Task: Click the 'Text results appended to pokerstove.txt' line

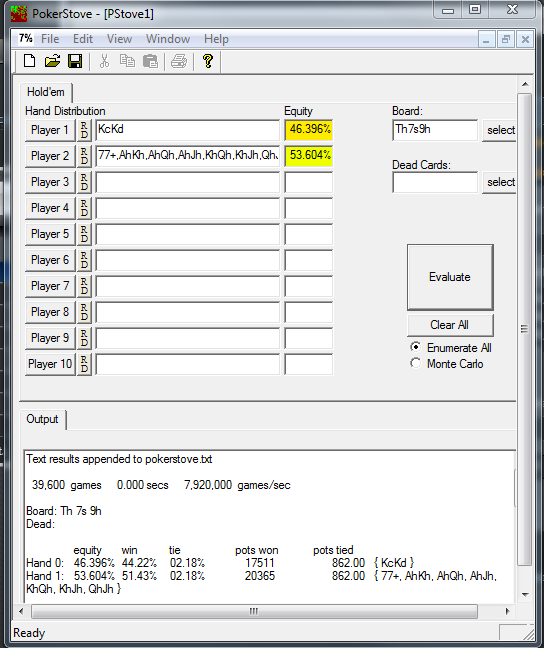Action: 119,459
